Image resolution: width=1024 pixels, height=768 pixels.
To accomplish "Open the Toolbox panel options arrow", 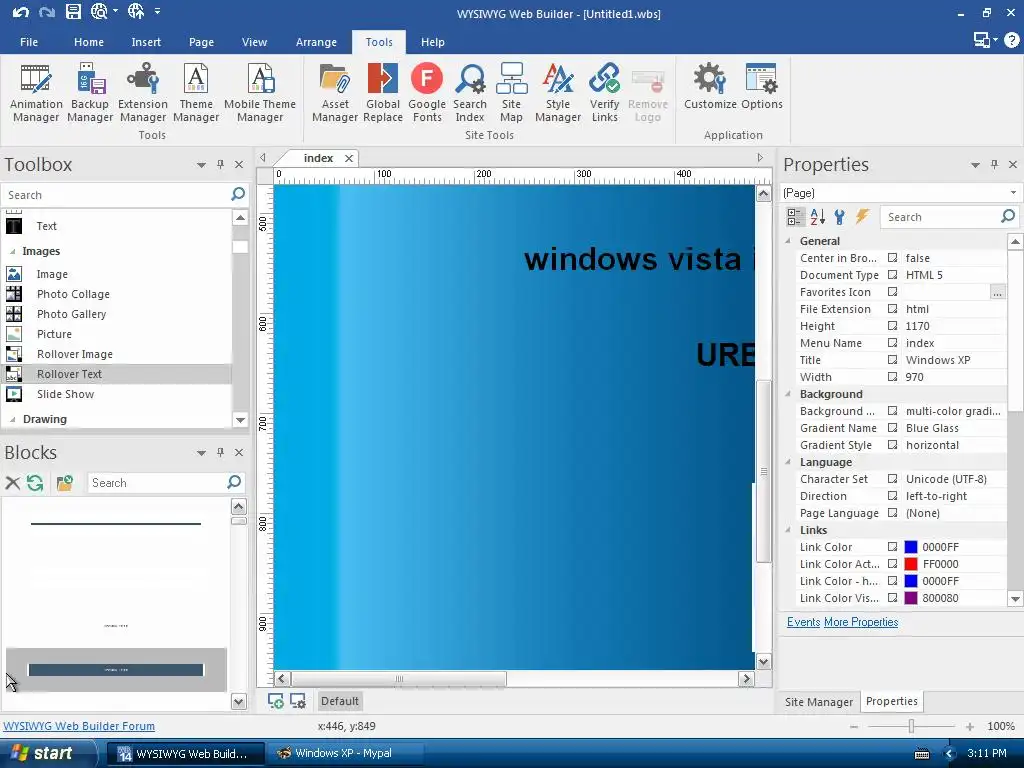I will click(201, 165).
